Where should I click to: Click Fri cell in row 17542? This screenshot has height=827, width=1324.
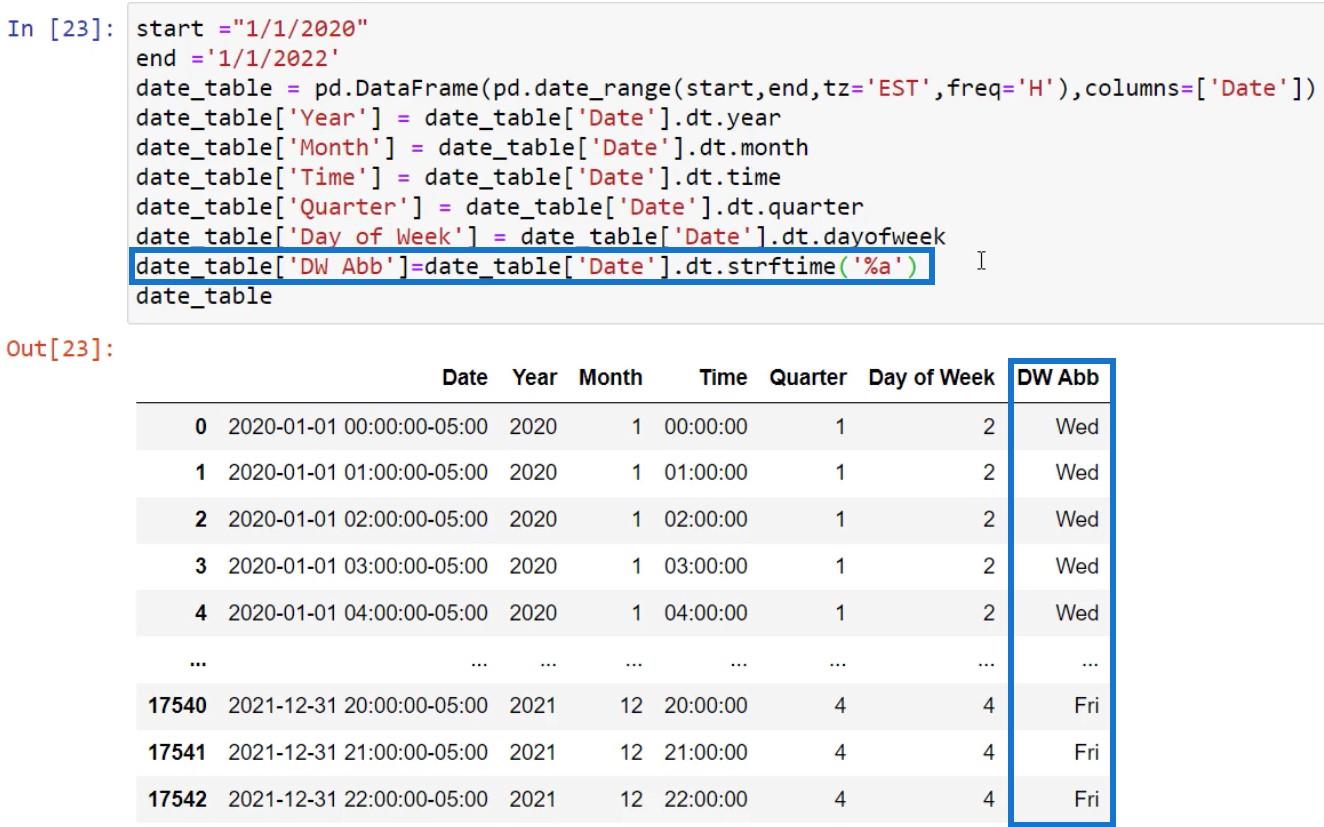pos(1087,799)
